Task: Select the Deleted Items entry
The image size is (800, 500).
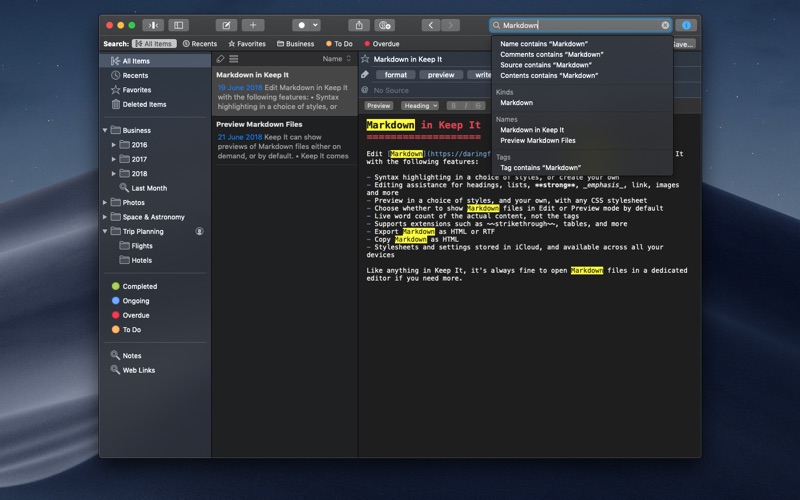Action: point(144,104)
